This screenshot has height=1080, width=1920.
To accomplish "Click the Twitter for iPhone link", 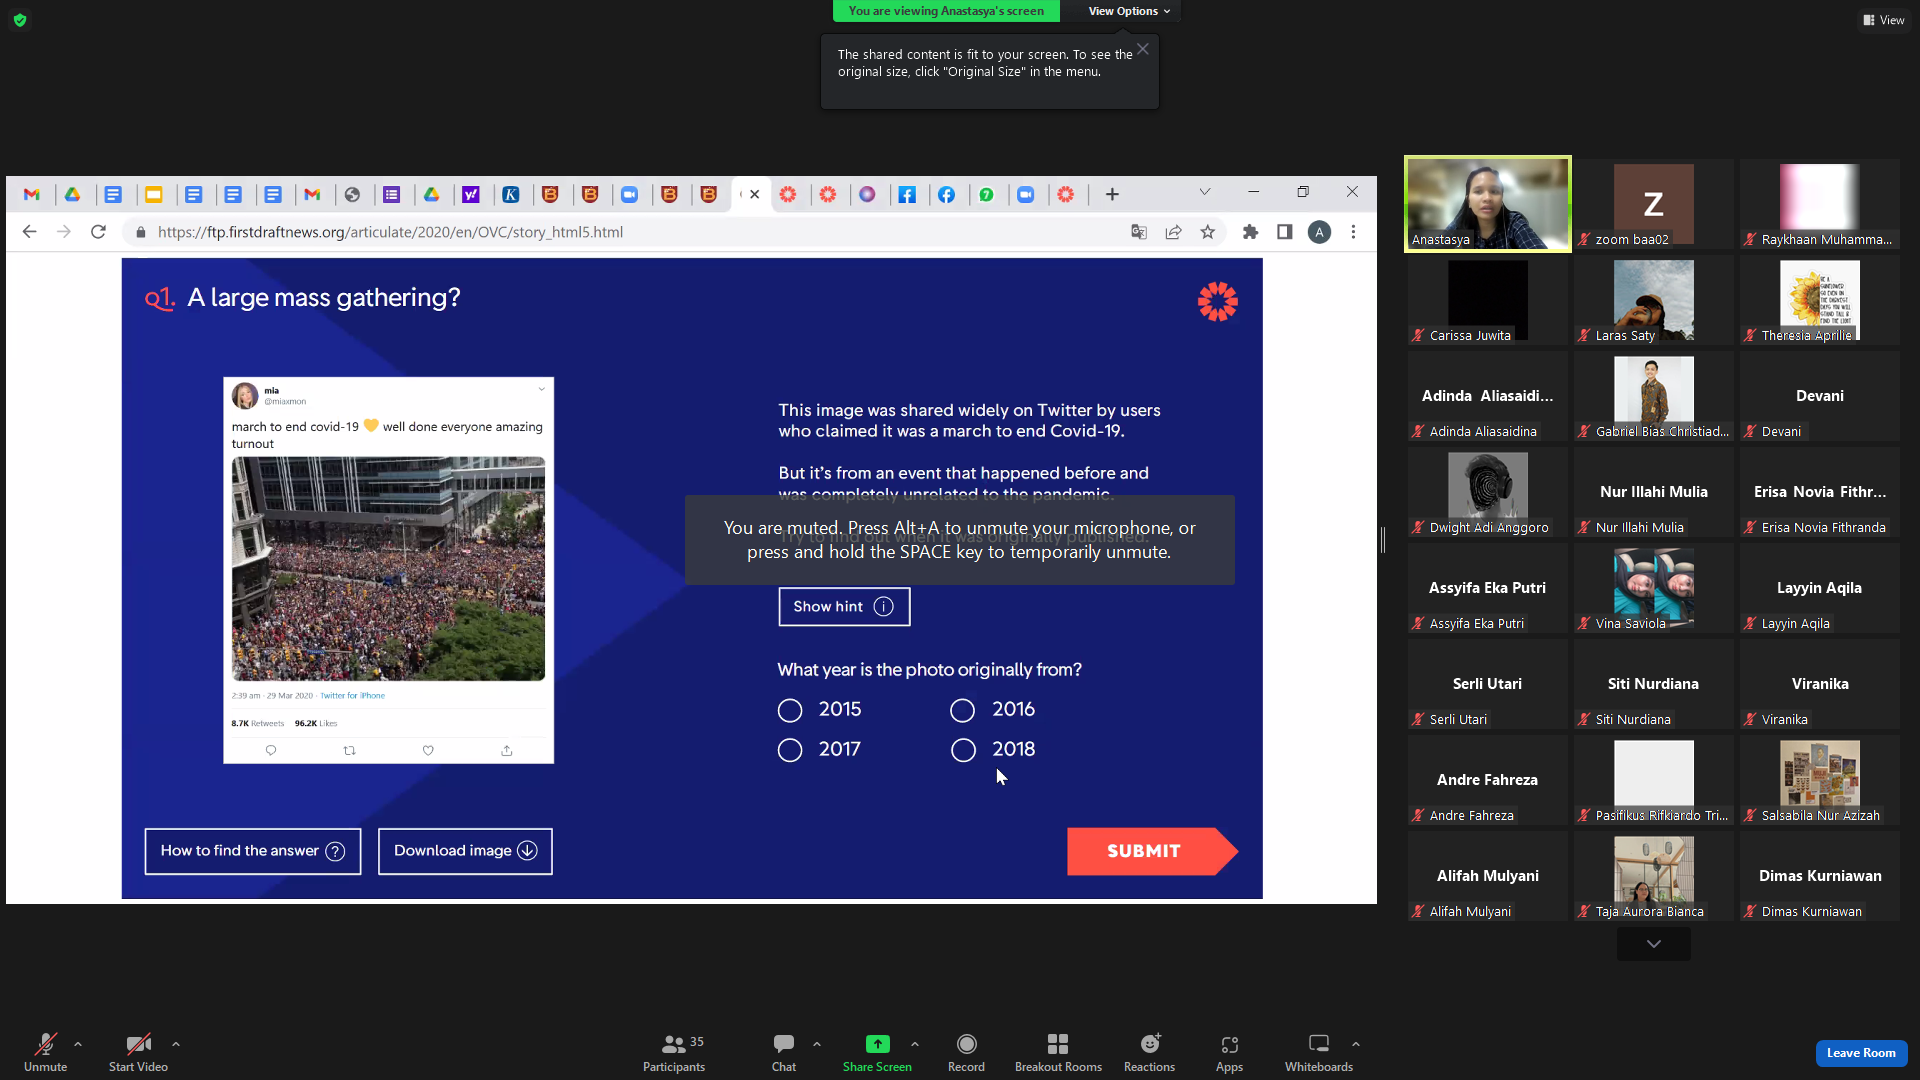I will tap(352, 696).
